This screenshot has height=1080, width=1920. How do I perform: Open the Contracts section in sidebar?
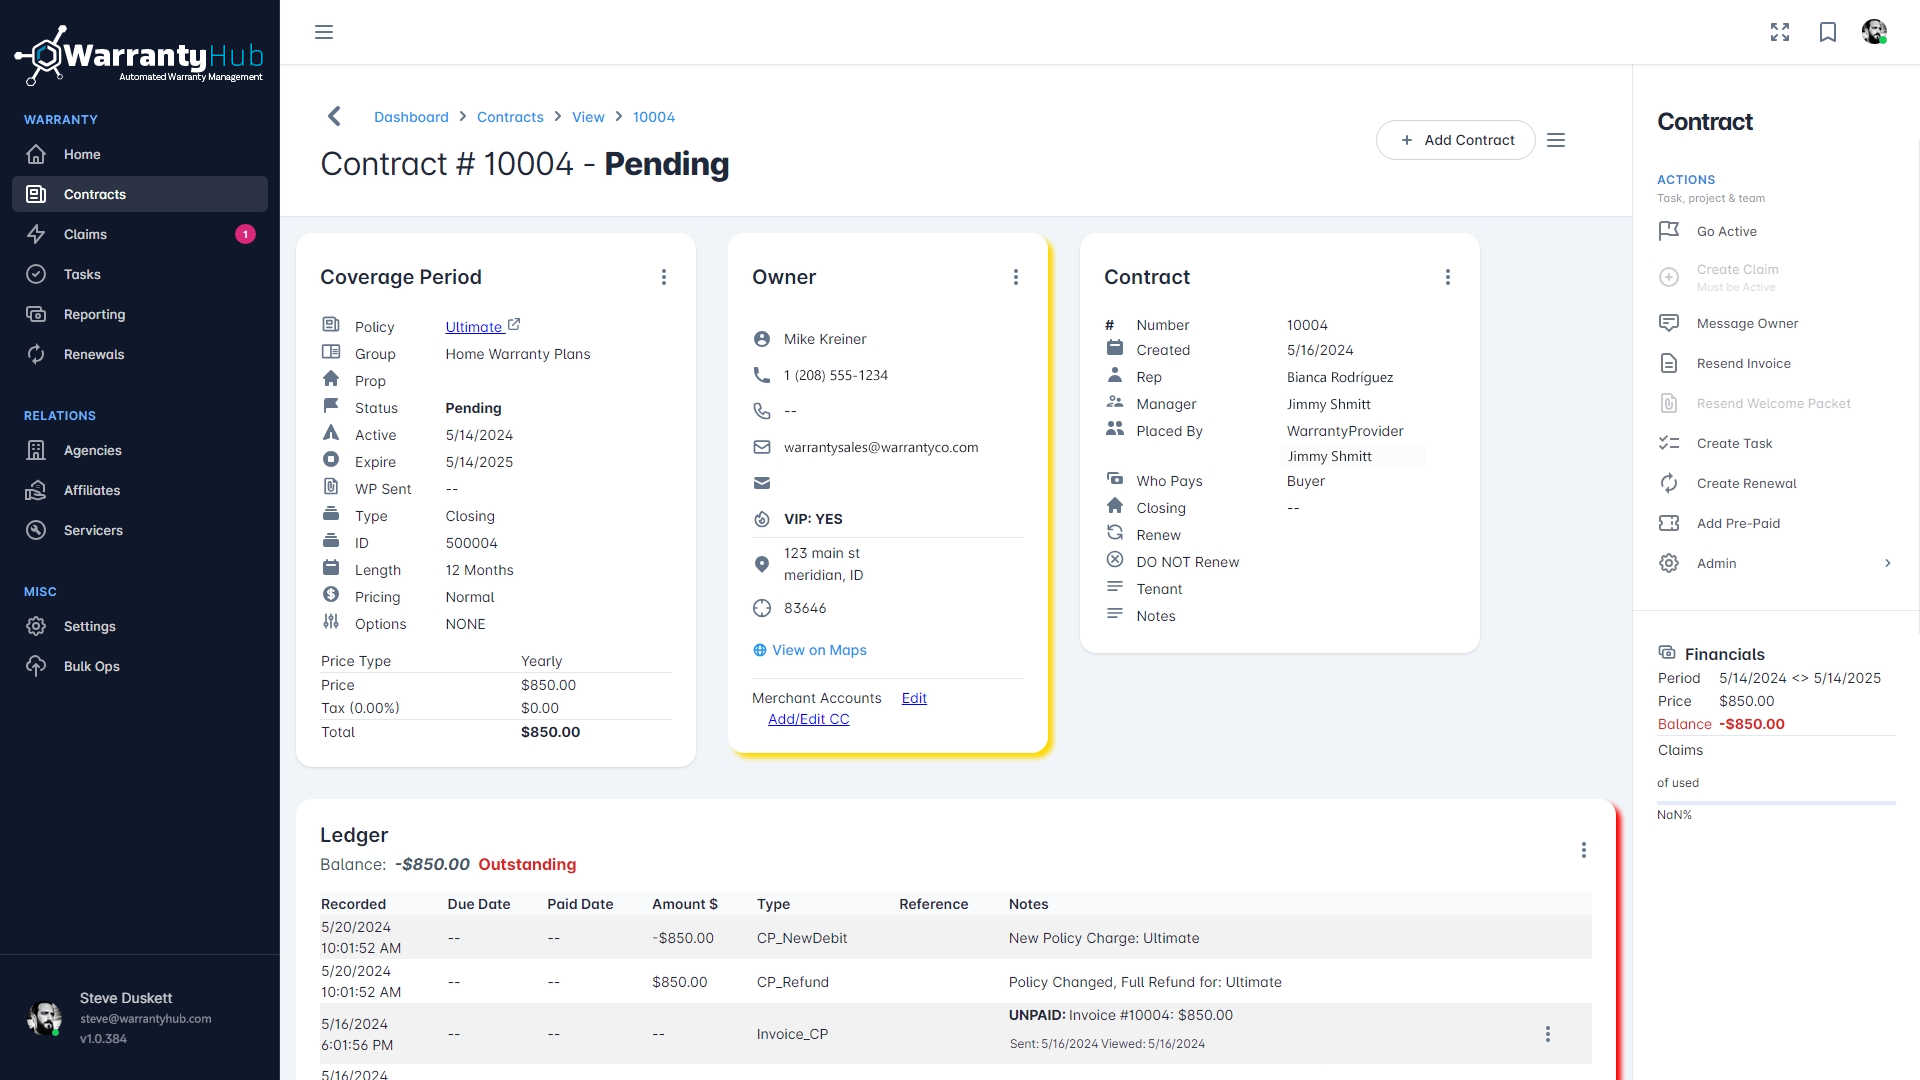95,194
